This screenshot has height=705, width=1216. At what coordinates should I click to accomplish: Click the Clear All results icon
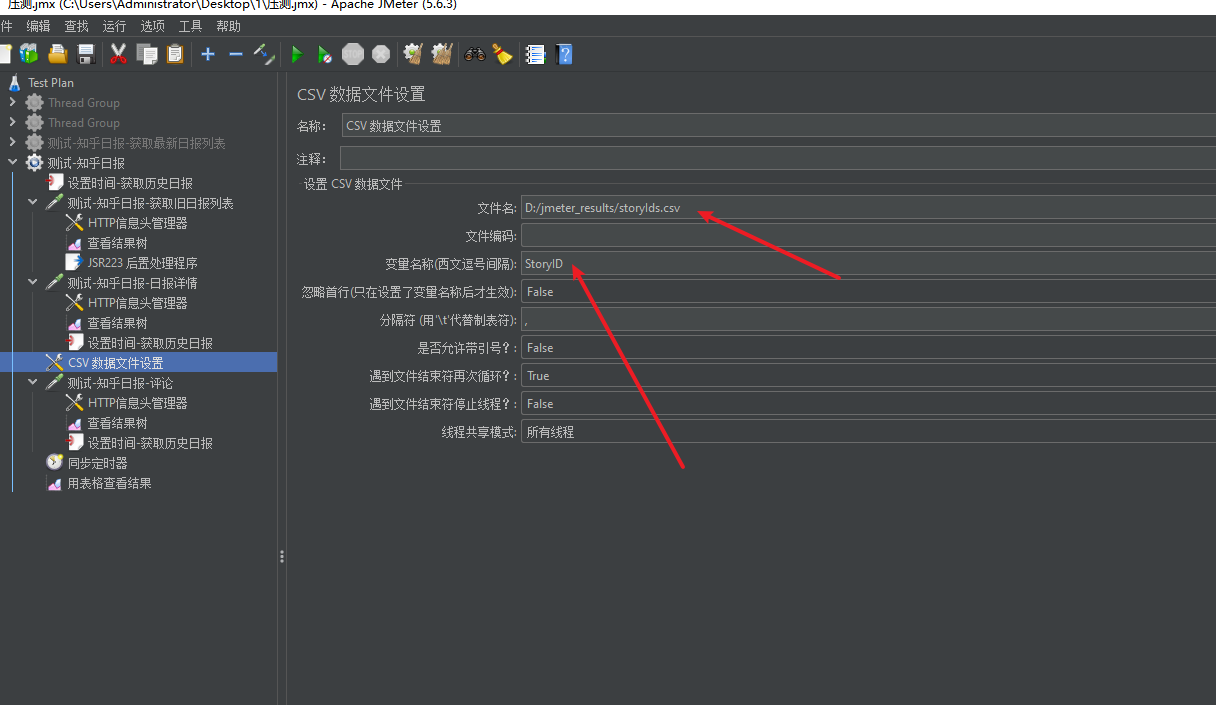[442, 54]
